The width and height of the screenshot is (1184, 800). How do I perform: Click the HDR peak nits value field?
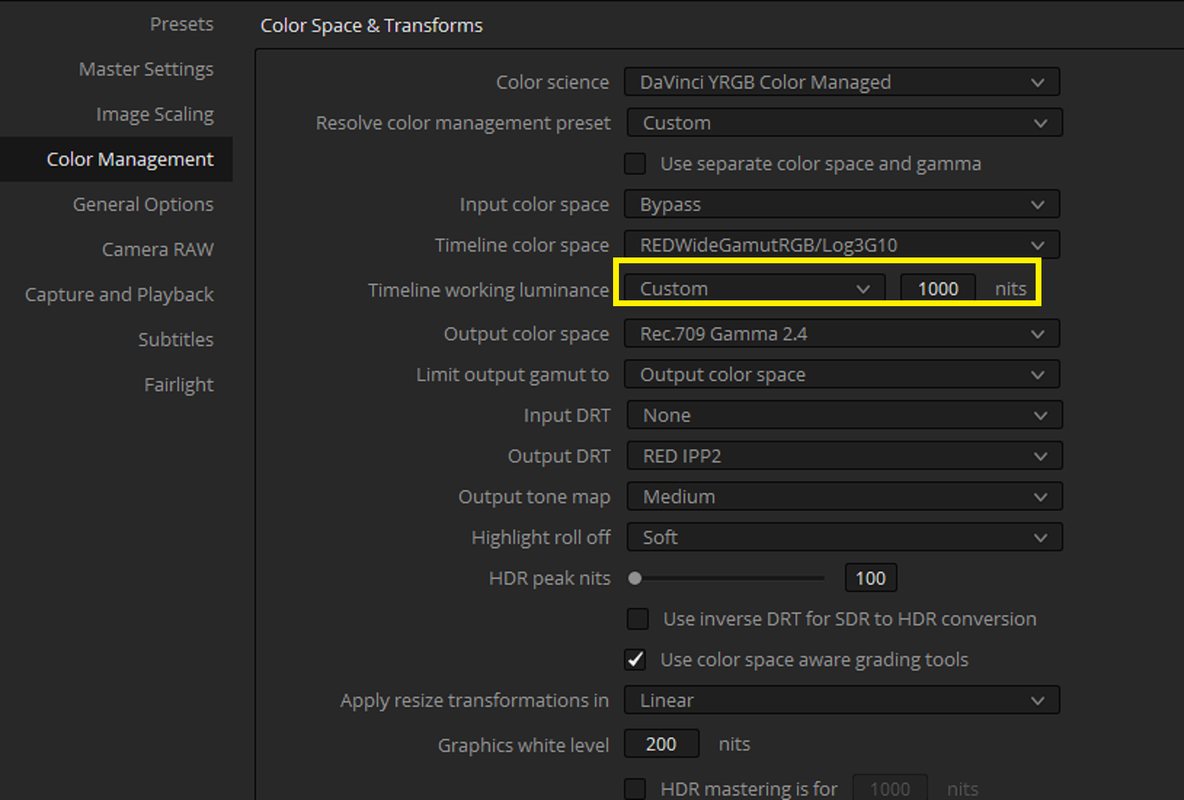[x=871, y=579]
